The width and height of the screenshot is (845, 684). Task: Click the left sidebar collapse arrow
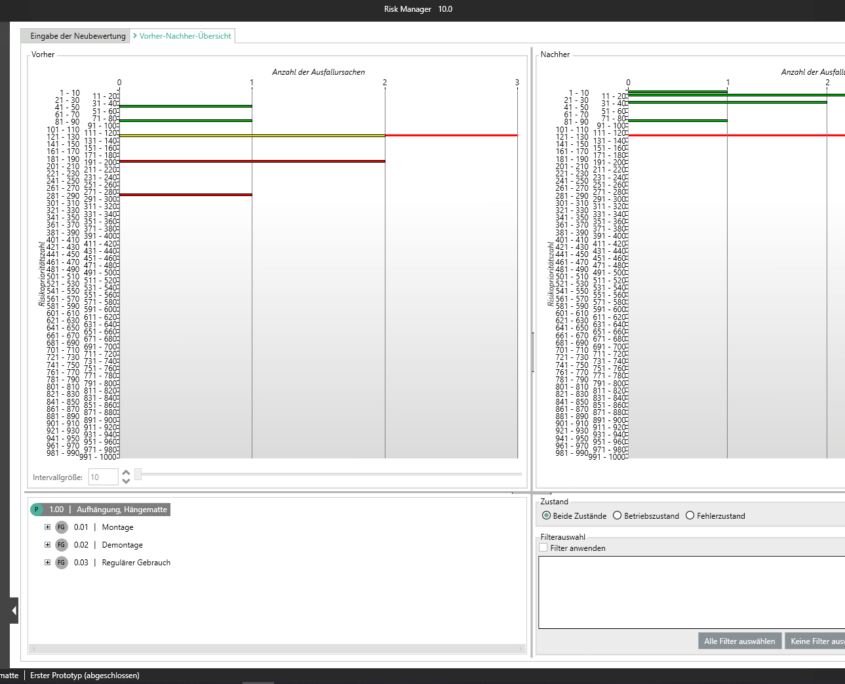pyautogui.click(x=13, y=609)
